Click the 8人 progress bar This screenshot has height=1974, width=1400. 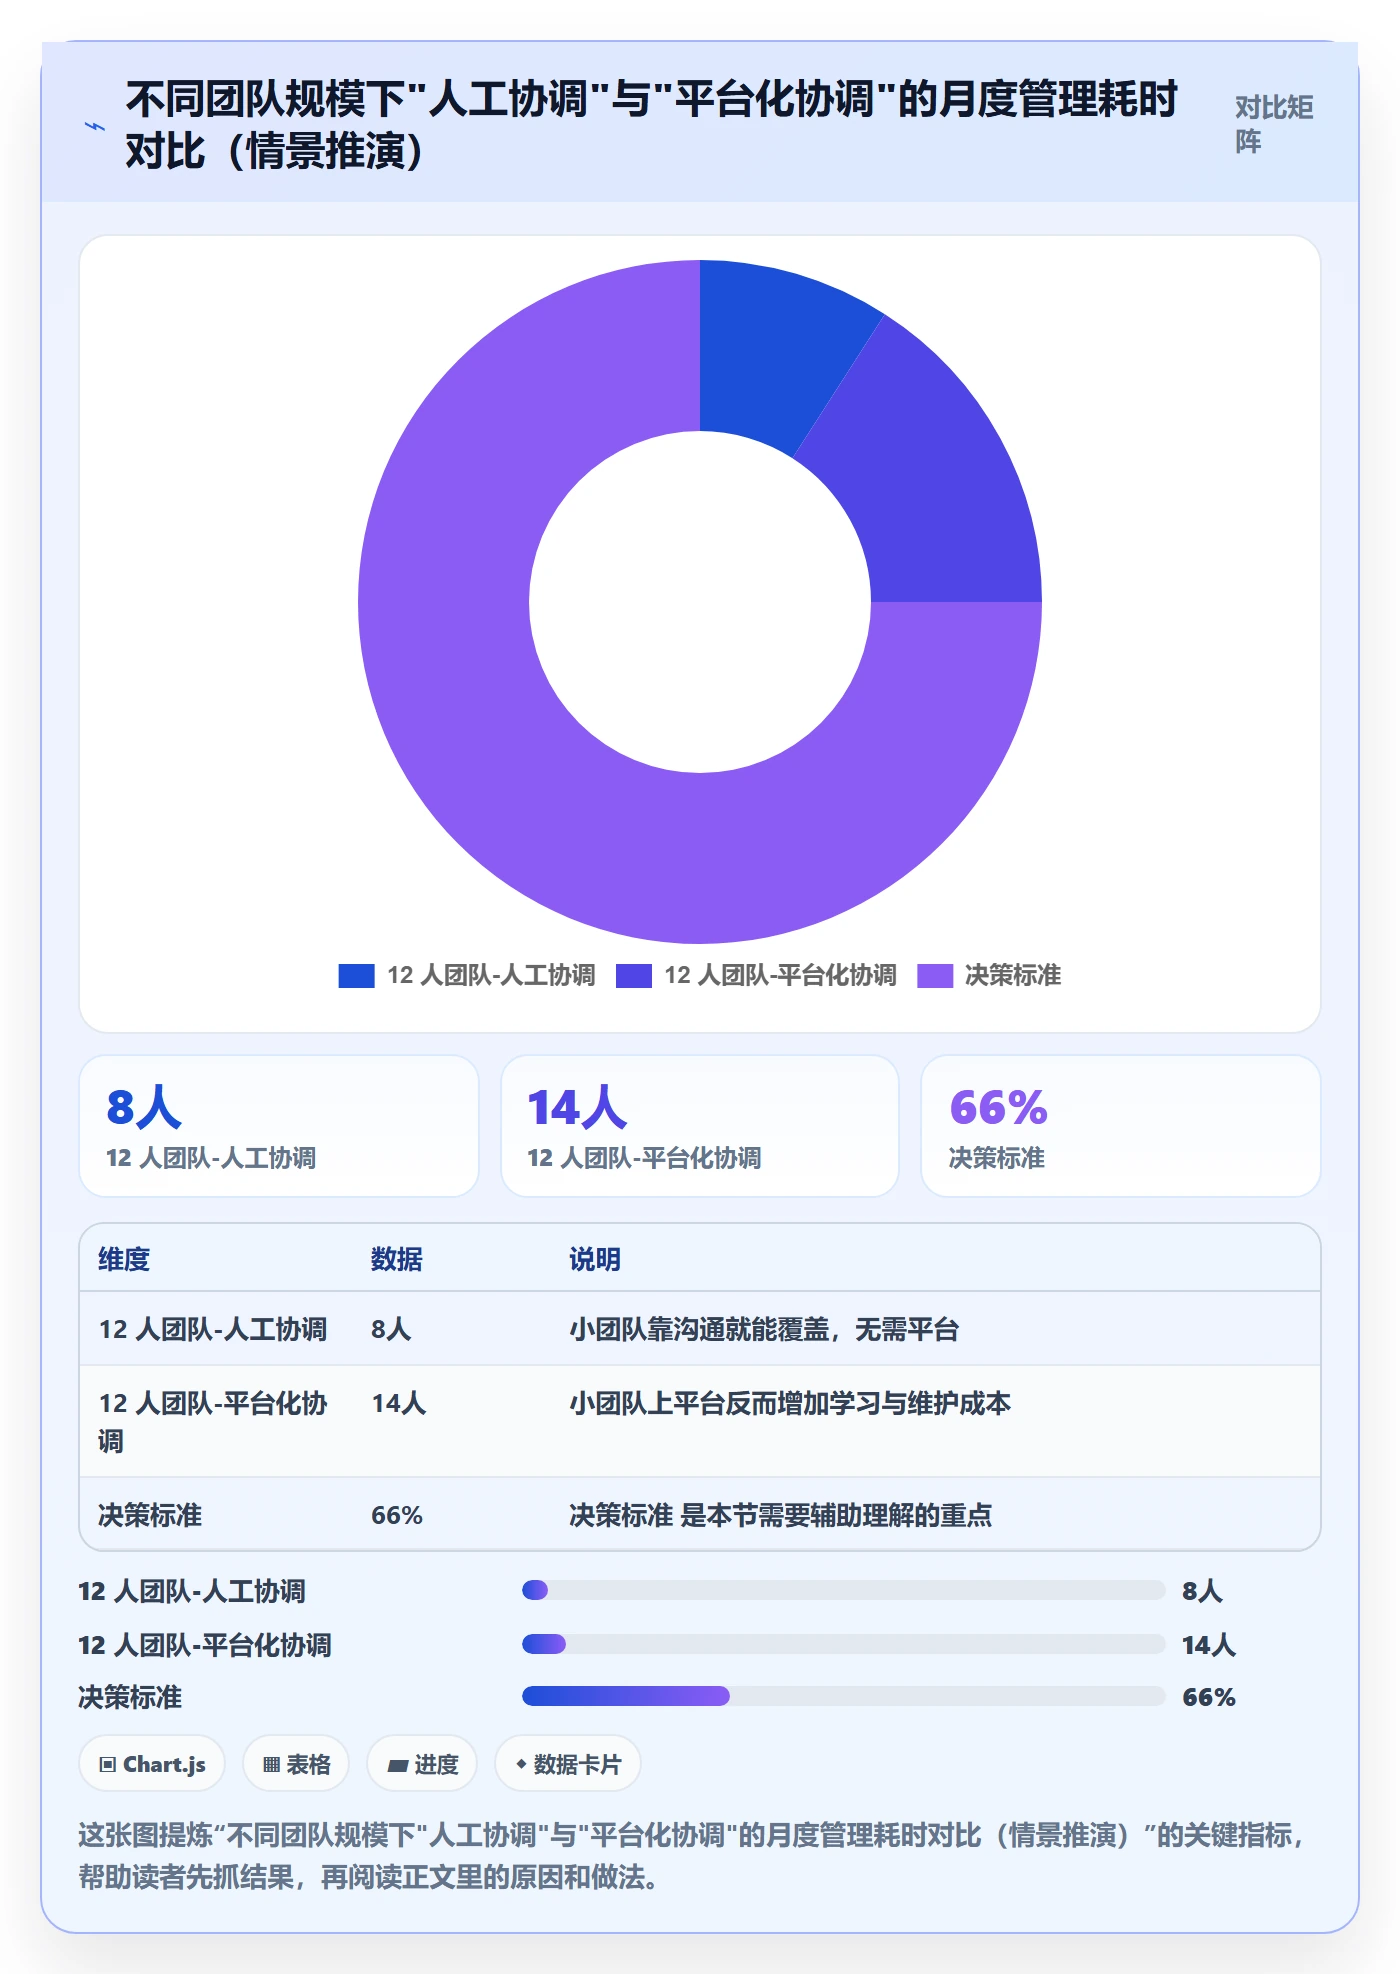click(843, 1590)
